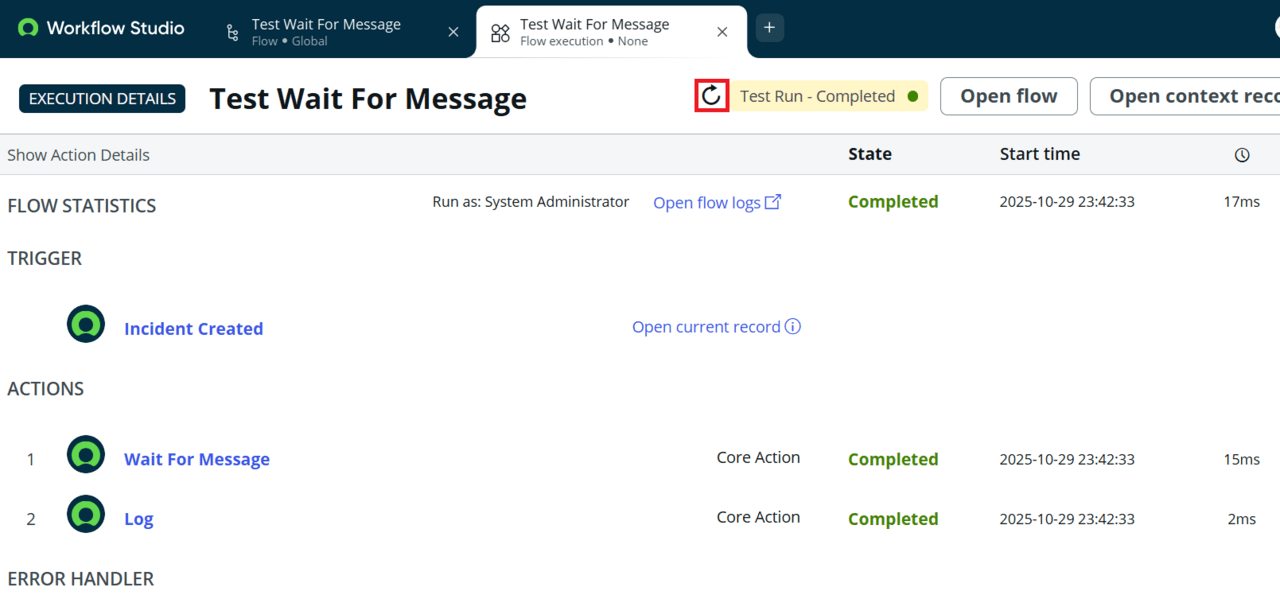Viewport: 1280px width, 595px height.
Task: Toggle Show Action Details
Action: pos(78,155)
